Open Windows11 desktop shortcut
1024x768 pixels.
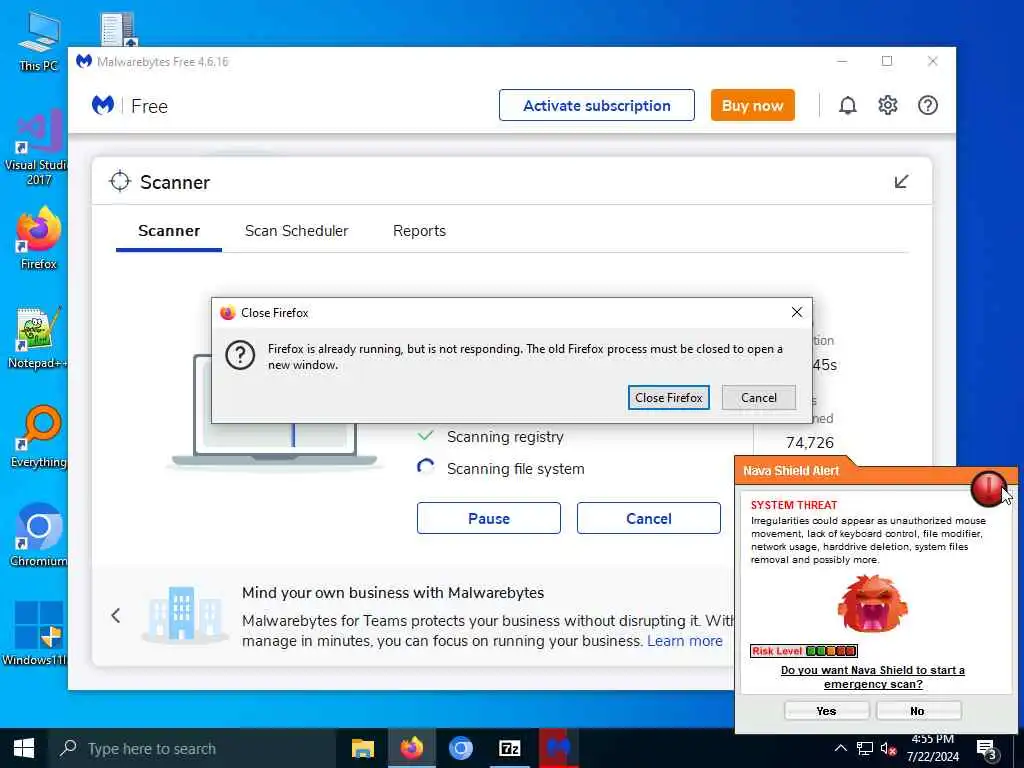36,633
